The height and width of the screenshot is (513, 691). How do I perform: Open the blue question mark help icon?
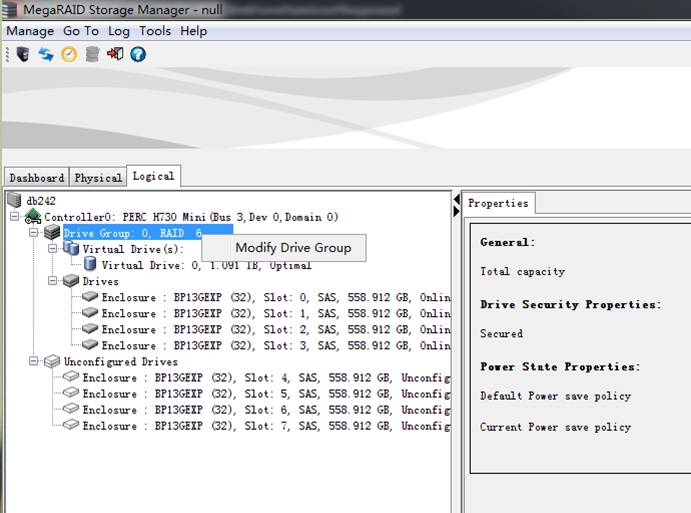138,54
